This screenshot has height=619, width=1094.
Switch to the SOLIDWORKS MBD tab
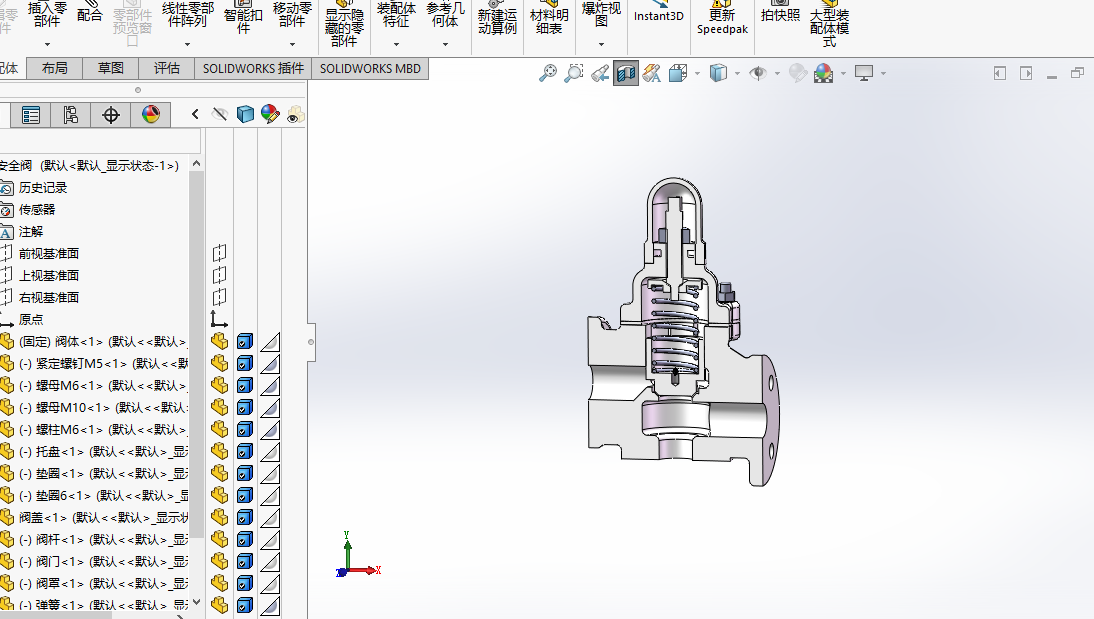pyautogui.click(x=371, y=69)
